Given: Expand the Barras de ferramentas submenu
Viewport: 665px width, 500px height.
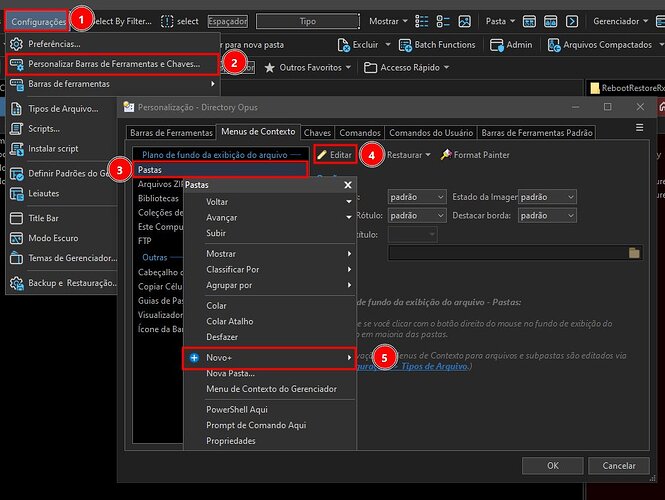Looking at the screenshot, I should [x=112, y=84].
